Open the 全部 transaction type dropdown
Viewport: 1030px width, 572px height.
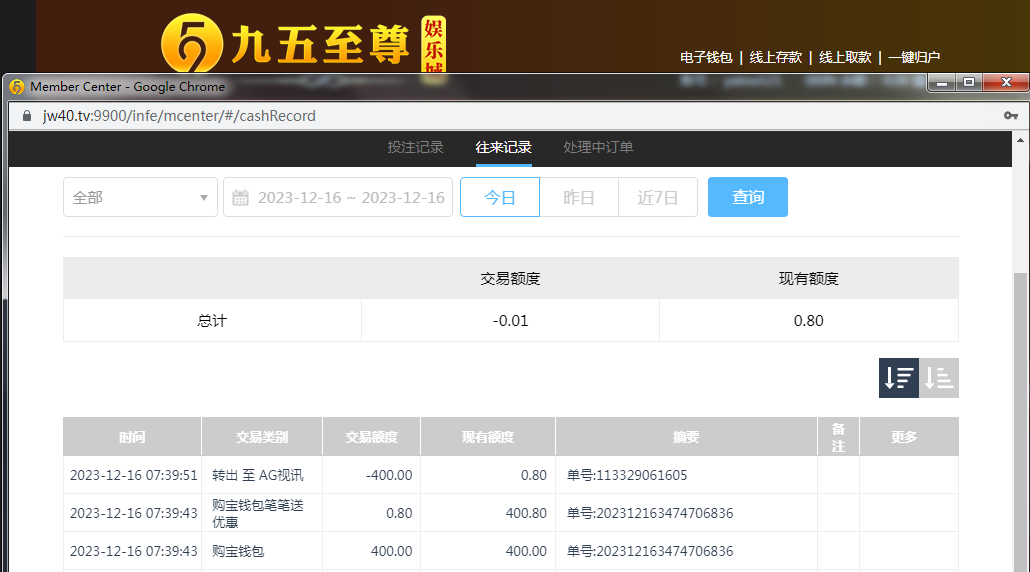pyautogui.click(x=140, y=197)
